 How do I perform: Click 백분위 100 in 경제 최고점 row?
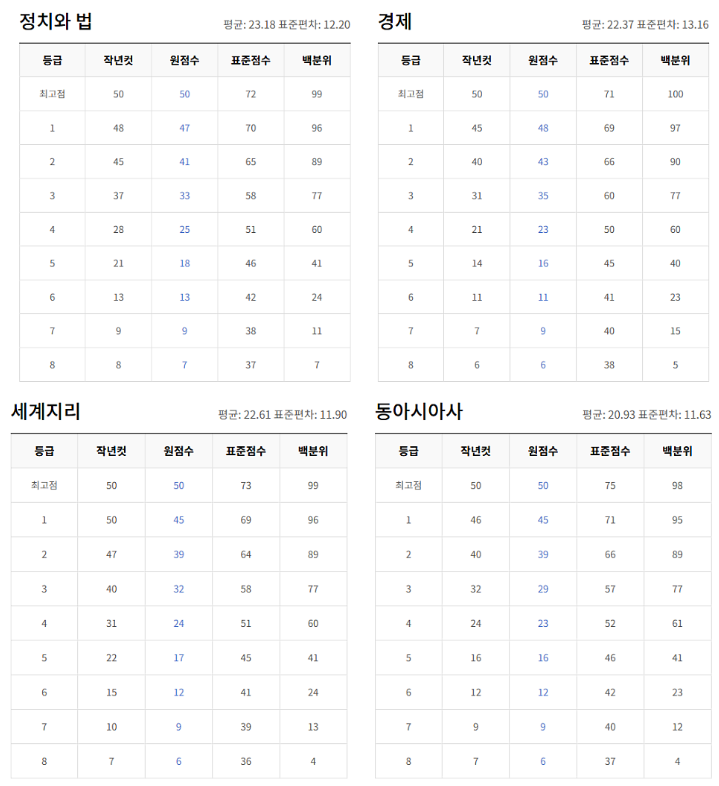click(675, 94)
